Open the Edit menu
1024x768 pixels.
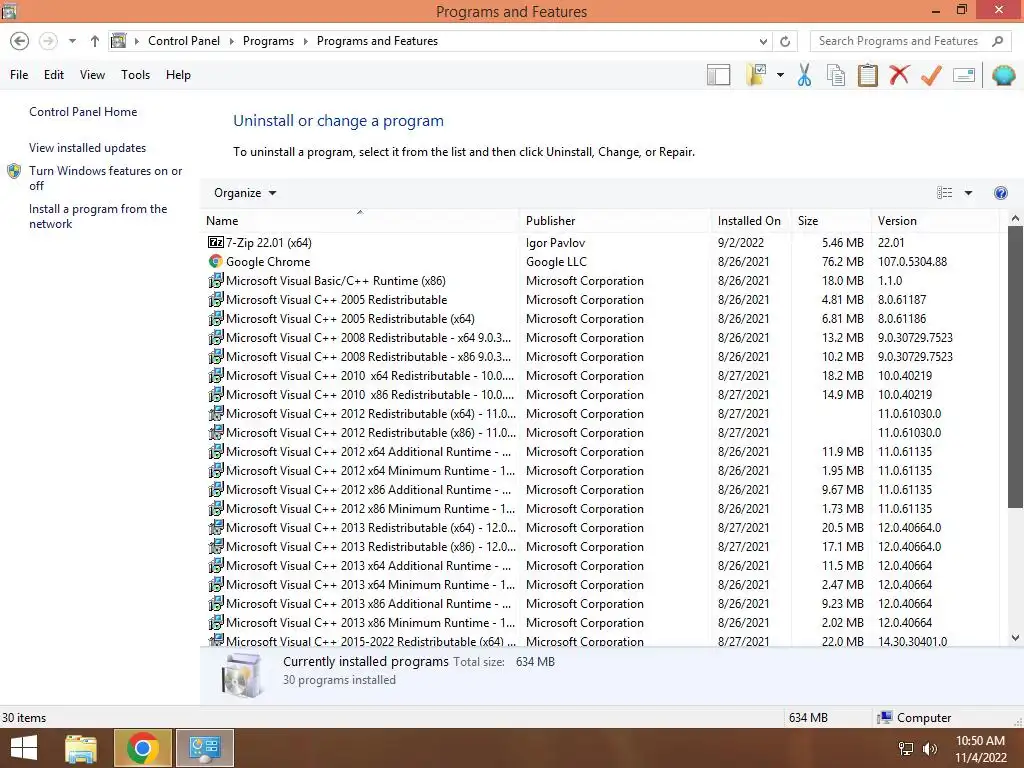(x=54, y=75)
